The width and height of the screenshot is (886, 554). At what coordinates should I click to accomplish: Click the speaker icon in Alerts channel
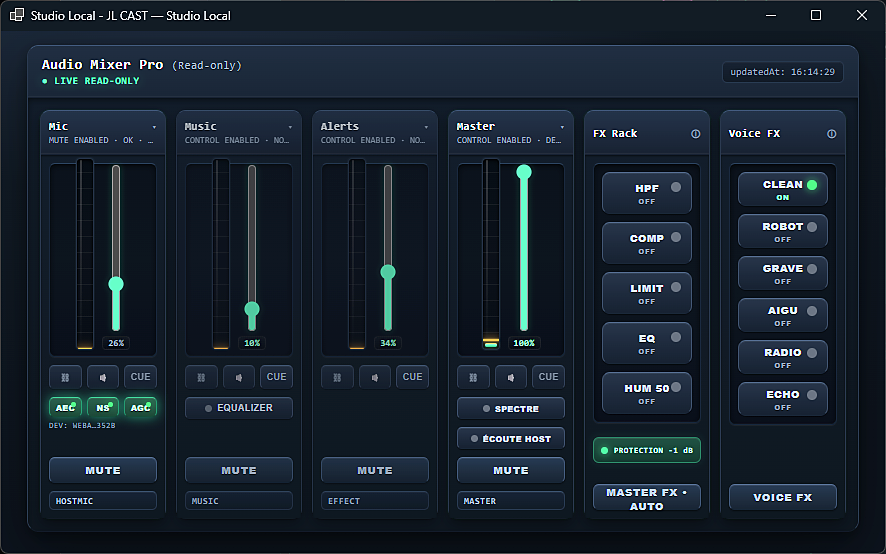click(x=375, y=377)
